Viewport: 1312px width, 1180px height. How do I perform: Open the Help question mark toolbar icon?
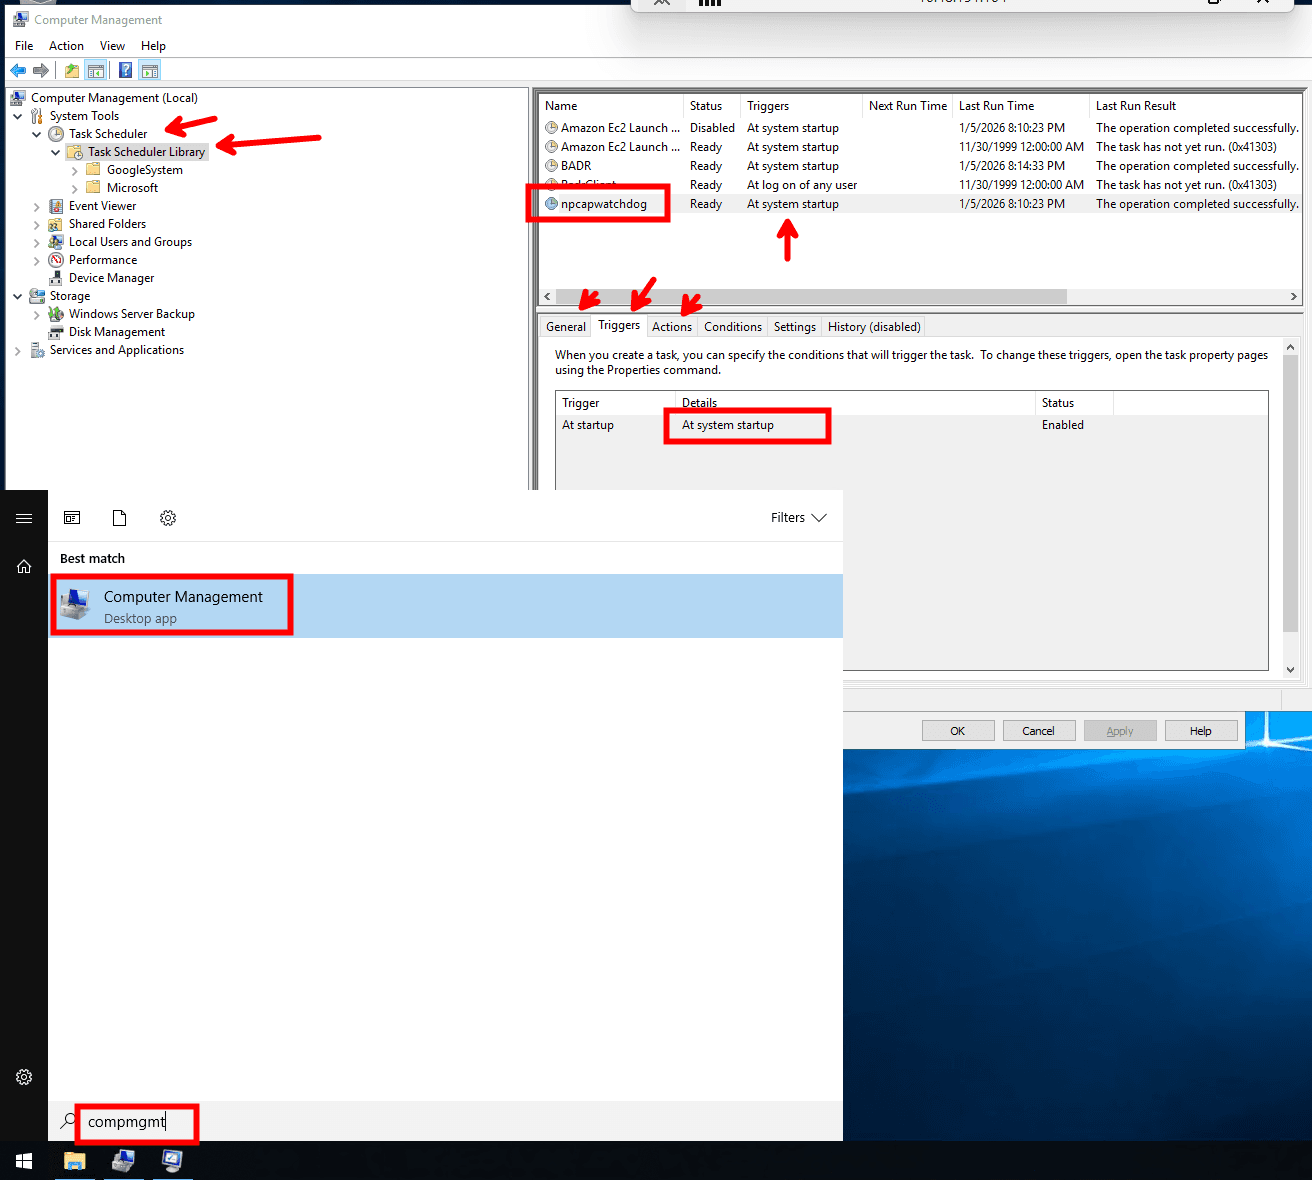point(125,70)
